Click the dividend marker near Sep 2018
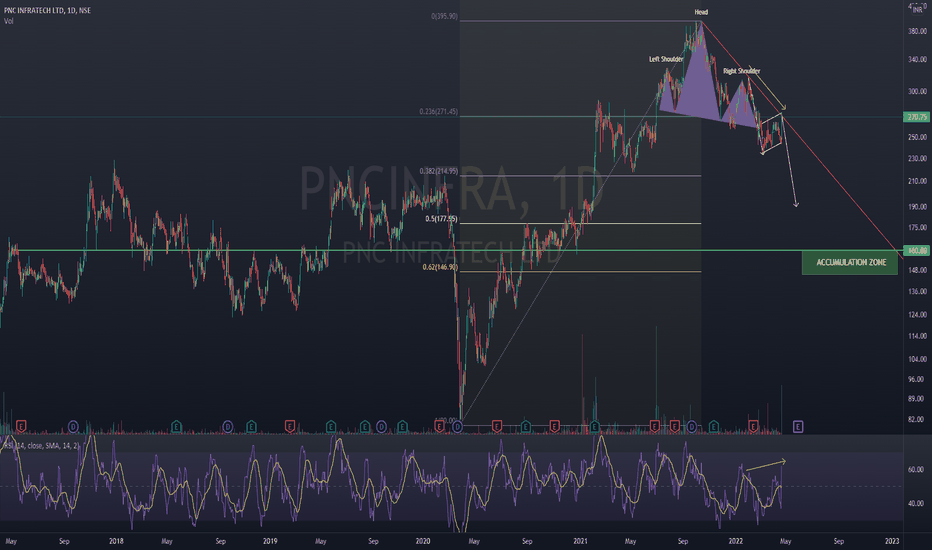The width and height of the screenshot is (932, 550). (228, 426)
